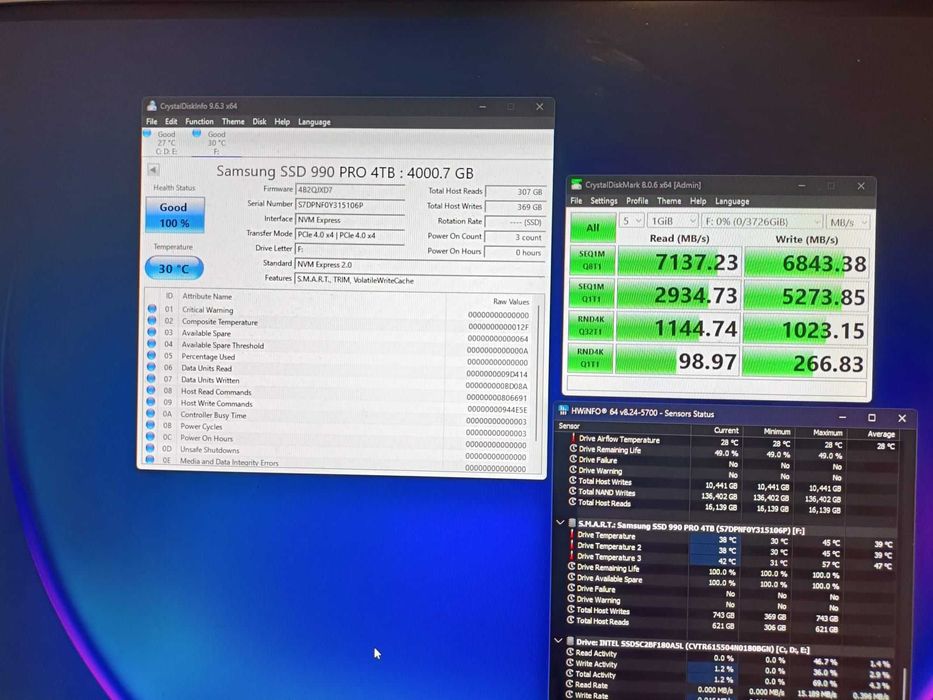This screenshot has height=700, width=933.
Task: Click the HWiNFO title bar icon
Action: pos(563,410)
